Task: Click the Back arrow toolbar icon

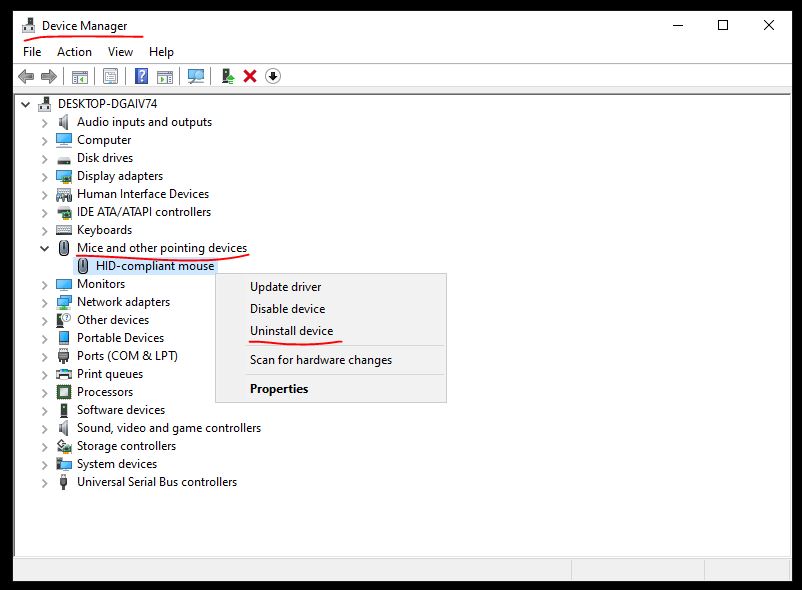Action: tap(26, 77)
